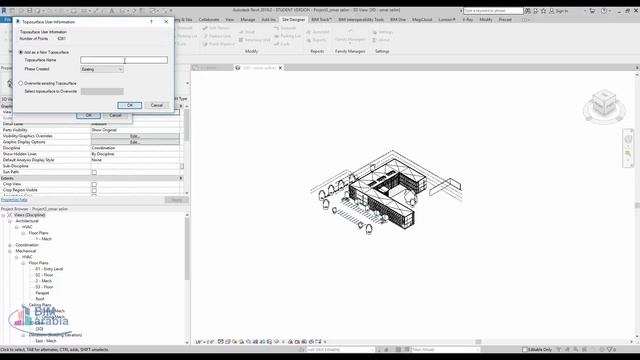The image size is (640, 360).
Task: Click the Communication Center icon beside the star
Action: [x=536, y=11]
